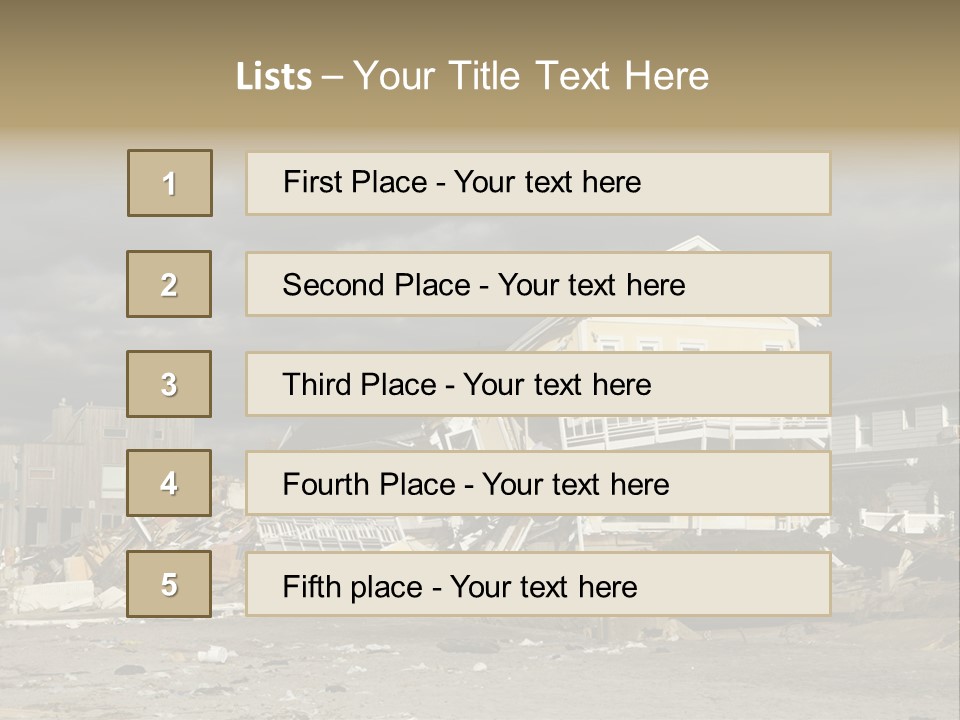Select the bold word Lists in title
Viewport: 960px width, 720px height.
[x=274, y=77]
